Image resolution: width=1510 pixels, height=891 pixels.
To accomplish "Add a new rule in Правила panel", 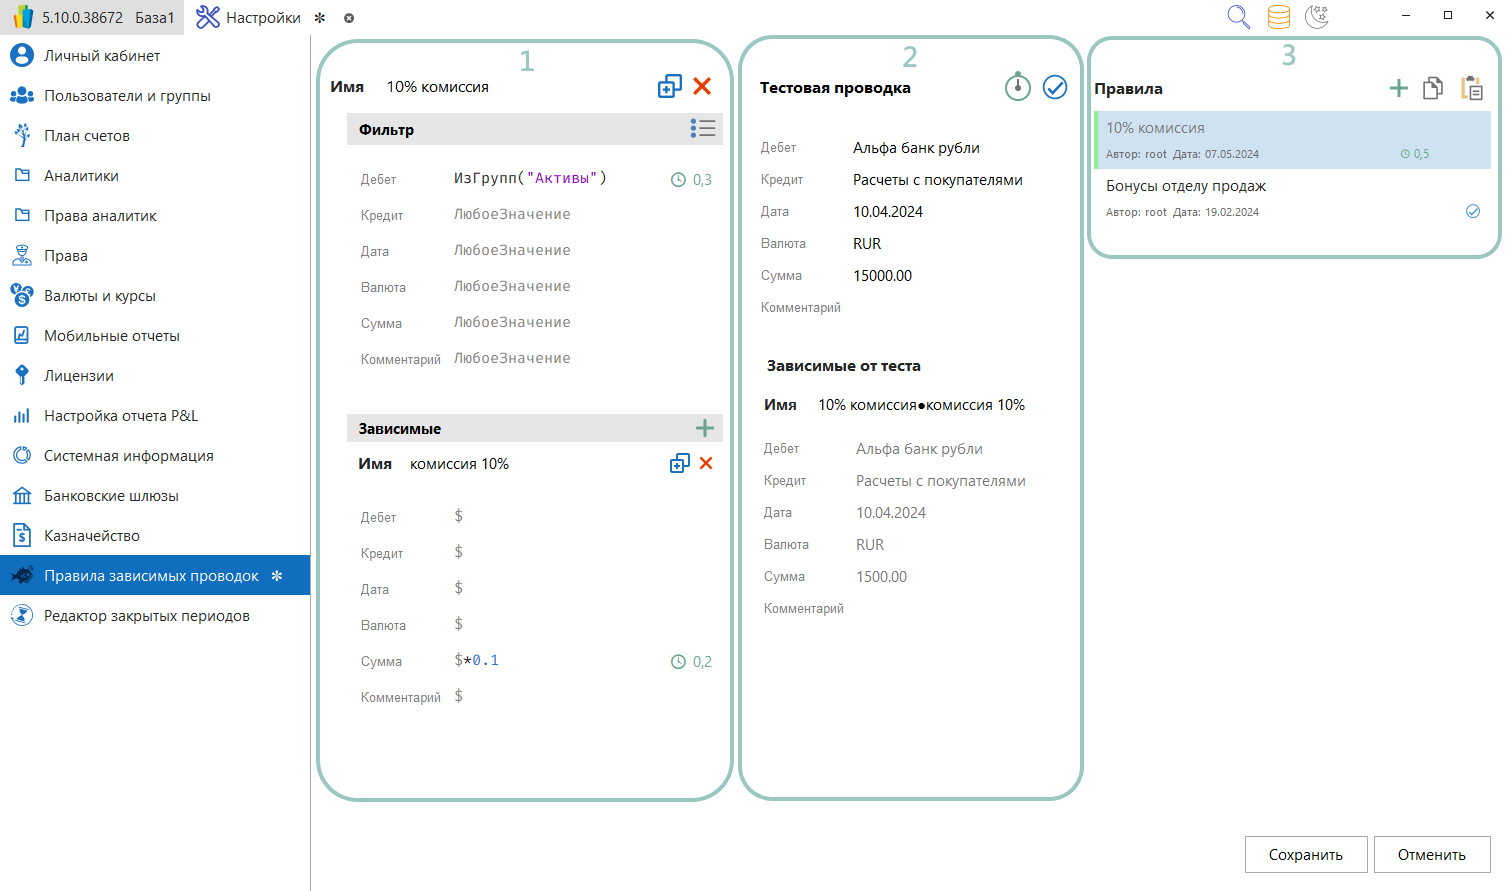I will tap(1398, 89).
